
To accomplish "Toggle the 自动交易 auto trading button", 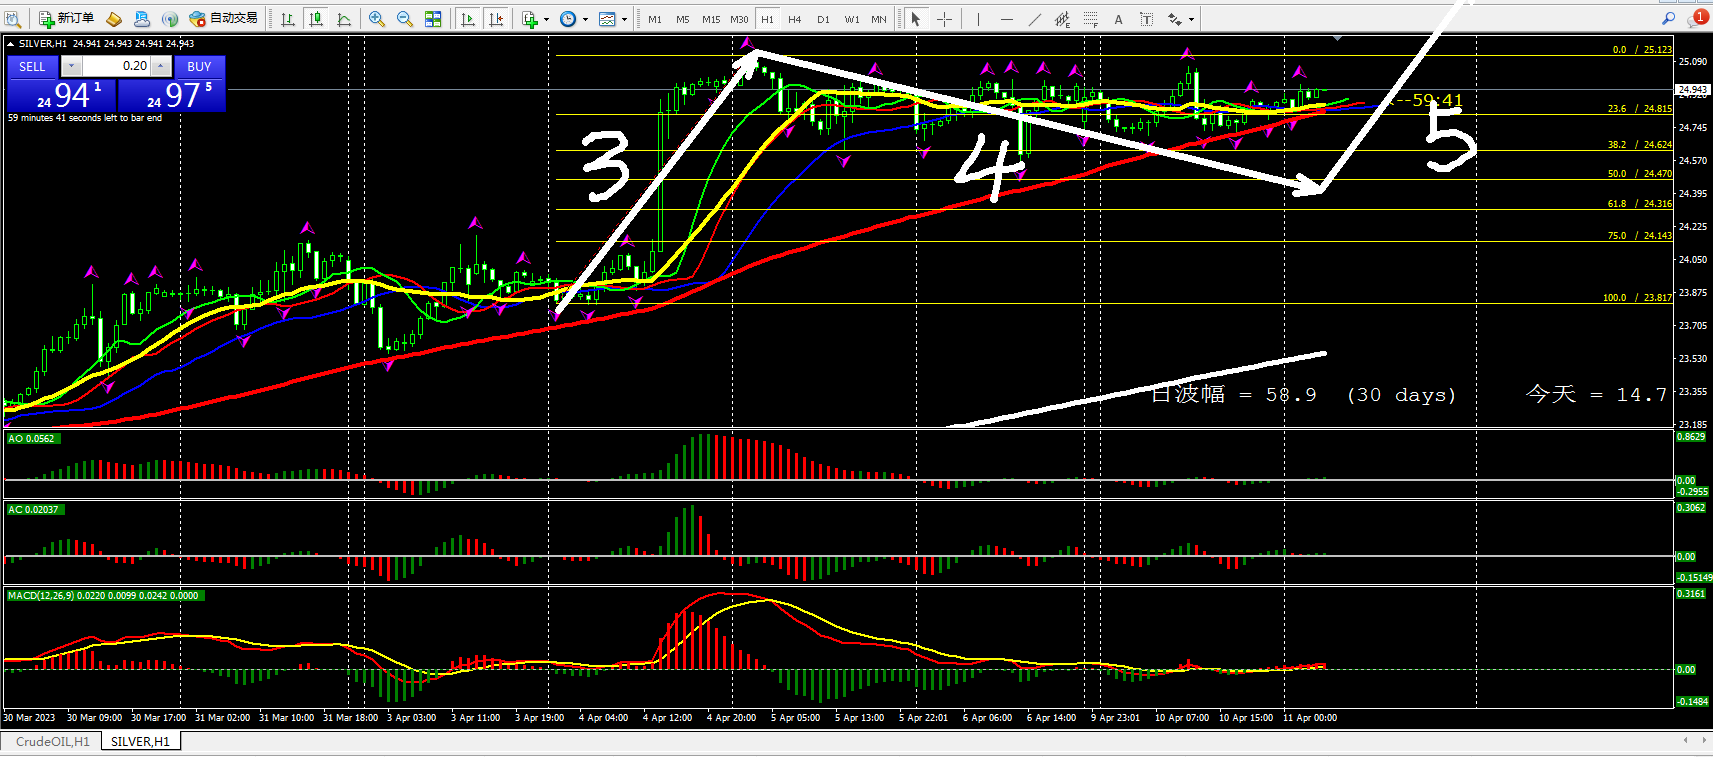I will click(x=224, y=18).
